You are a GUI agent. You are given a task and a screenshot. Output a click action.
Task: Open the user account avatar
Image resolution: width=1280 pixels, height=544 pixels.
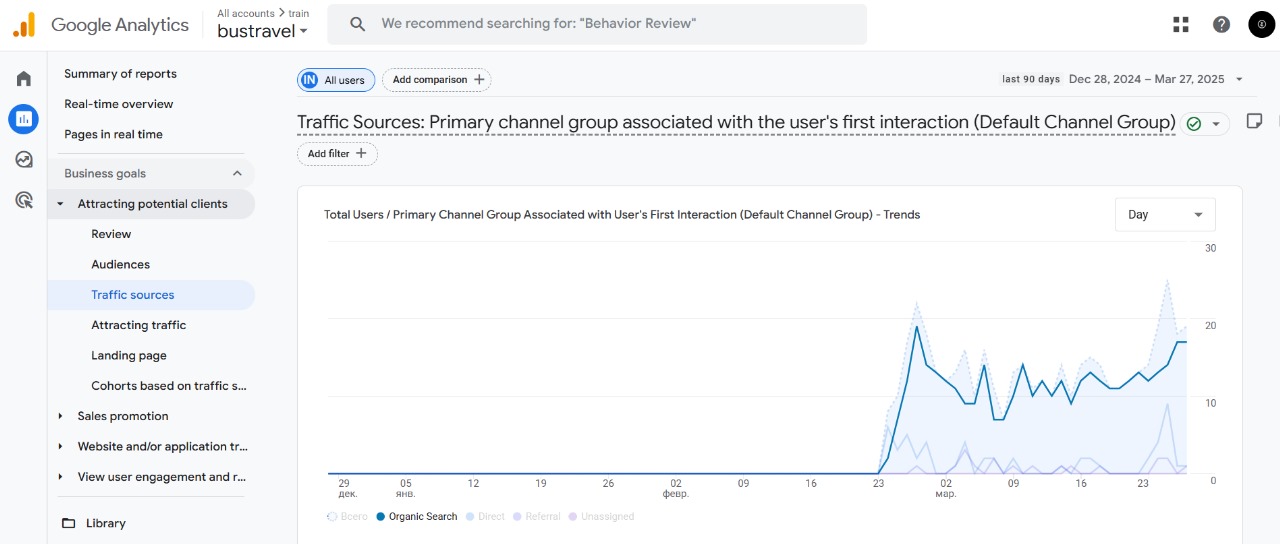1261,25
